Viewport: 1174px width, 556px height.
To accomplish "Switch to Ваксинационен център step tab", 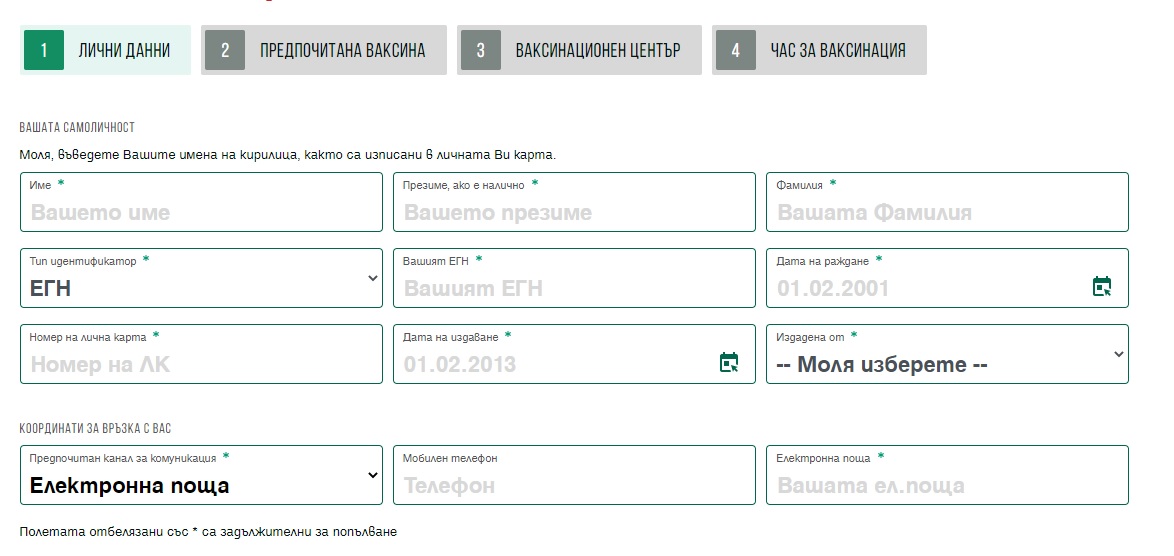I will [580, 50].
